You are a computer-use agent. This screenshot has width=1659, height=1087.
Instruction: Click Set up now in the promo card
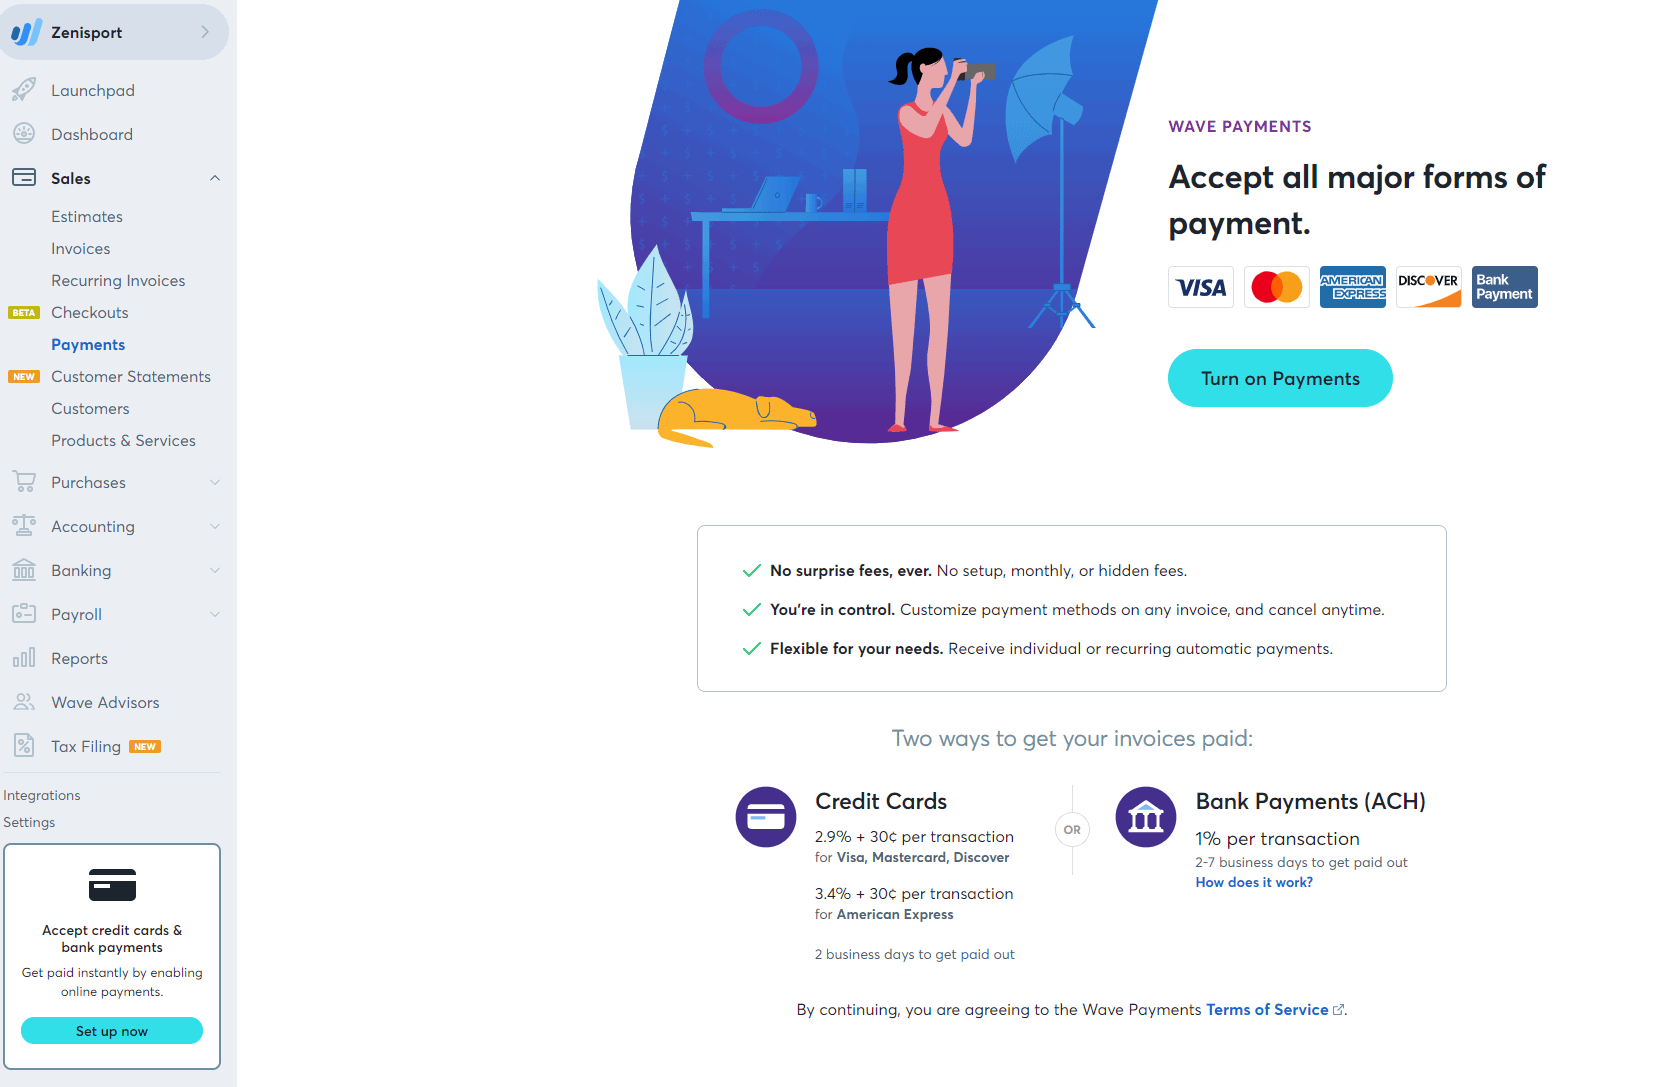[x=111, y=1030]
